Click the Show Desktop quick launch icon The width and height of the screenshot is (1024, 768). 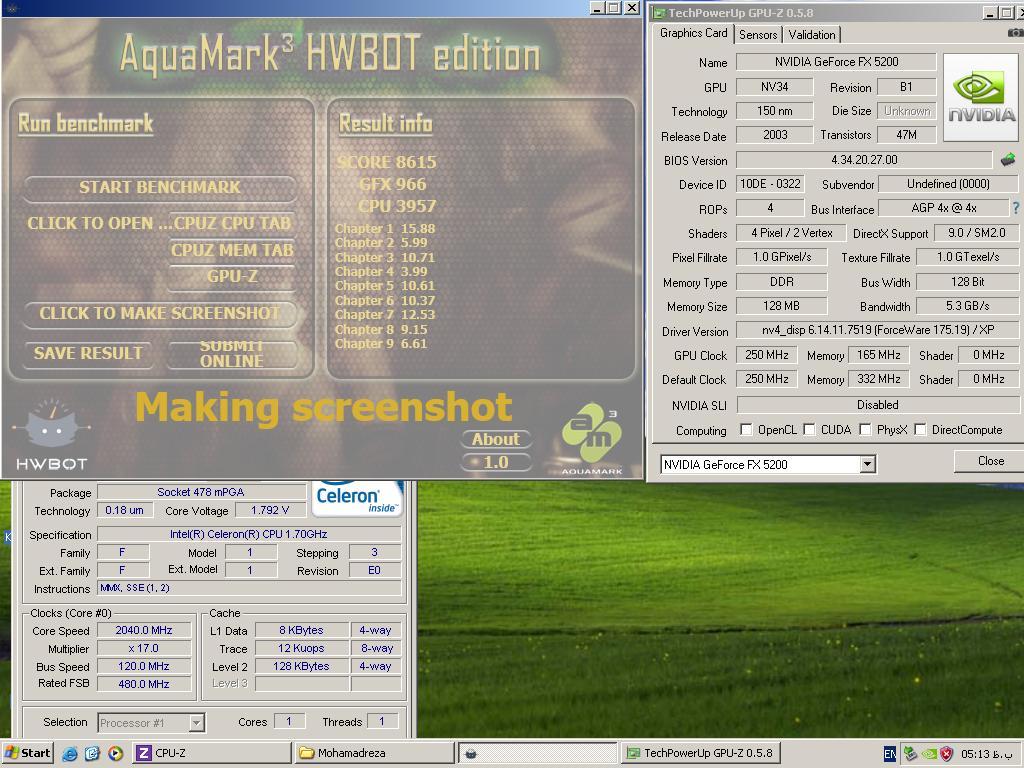(92, 753)
